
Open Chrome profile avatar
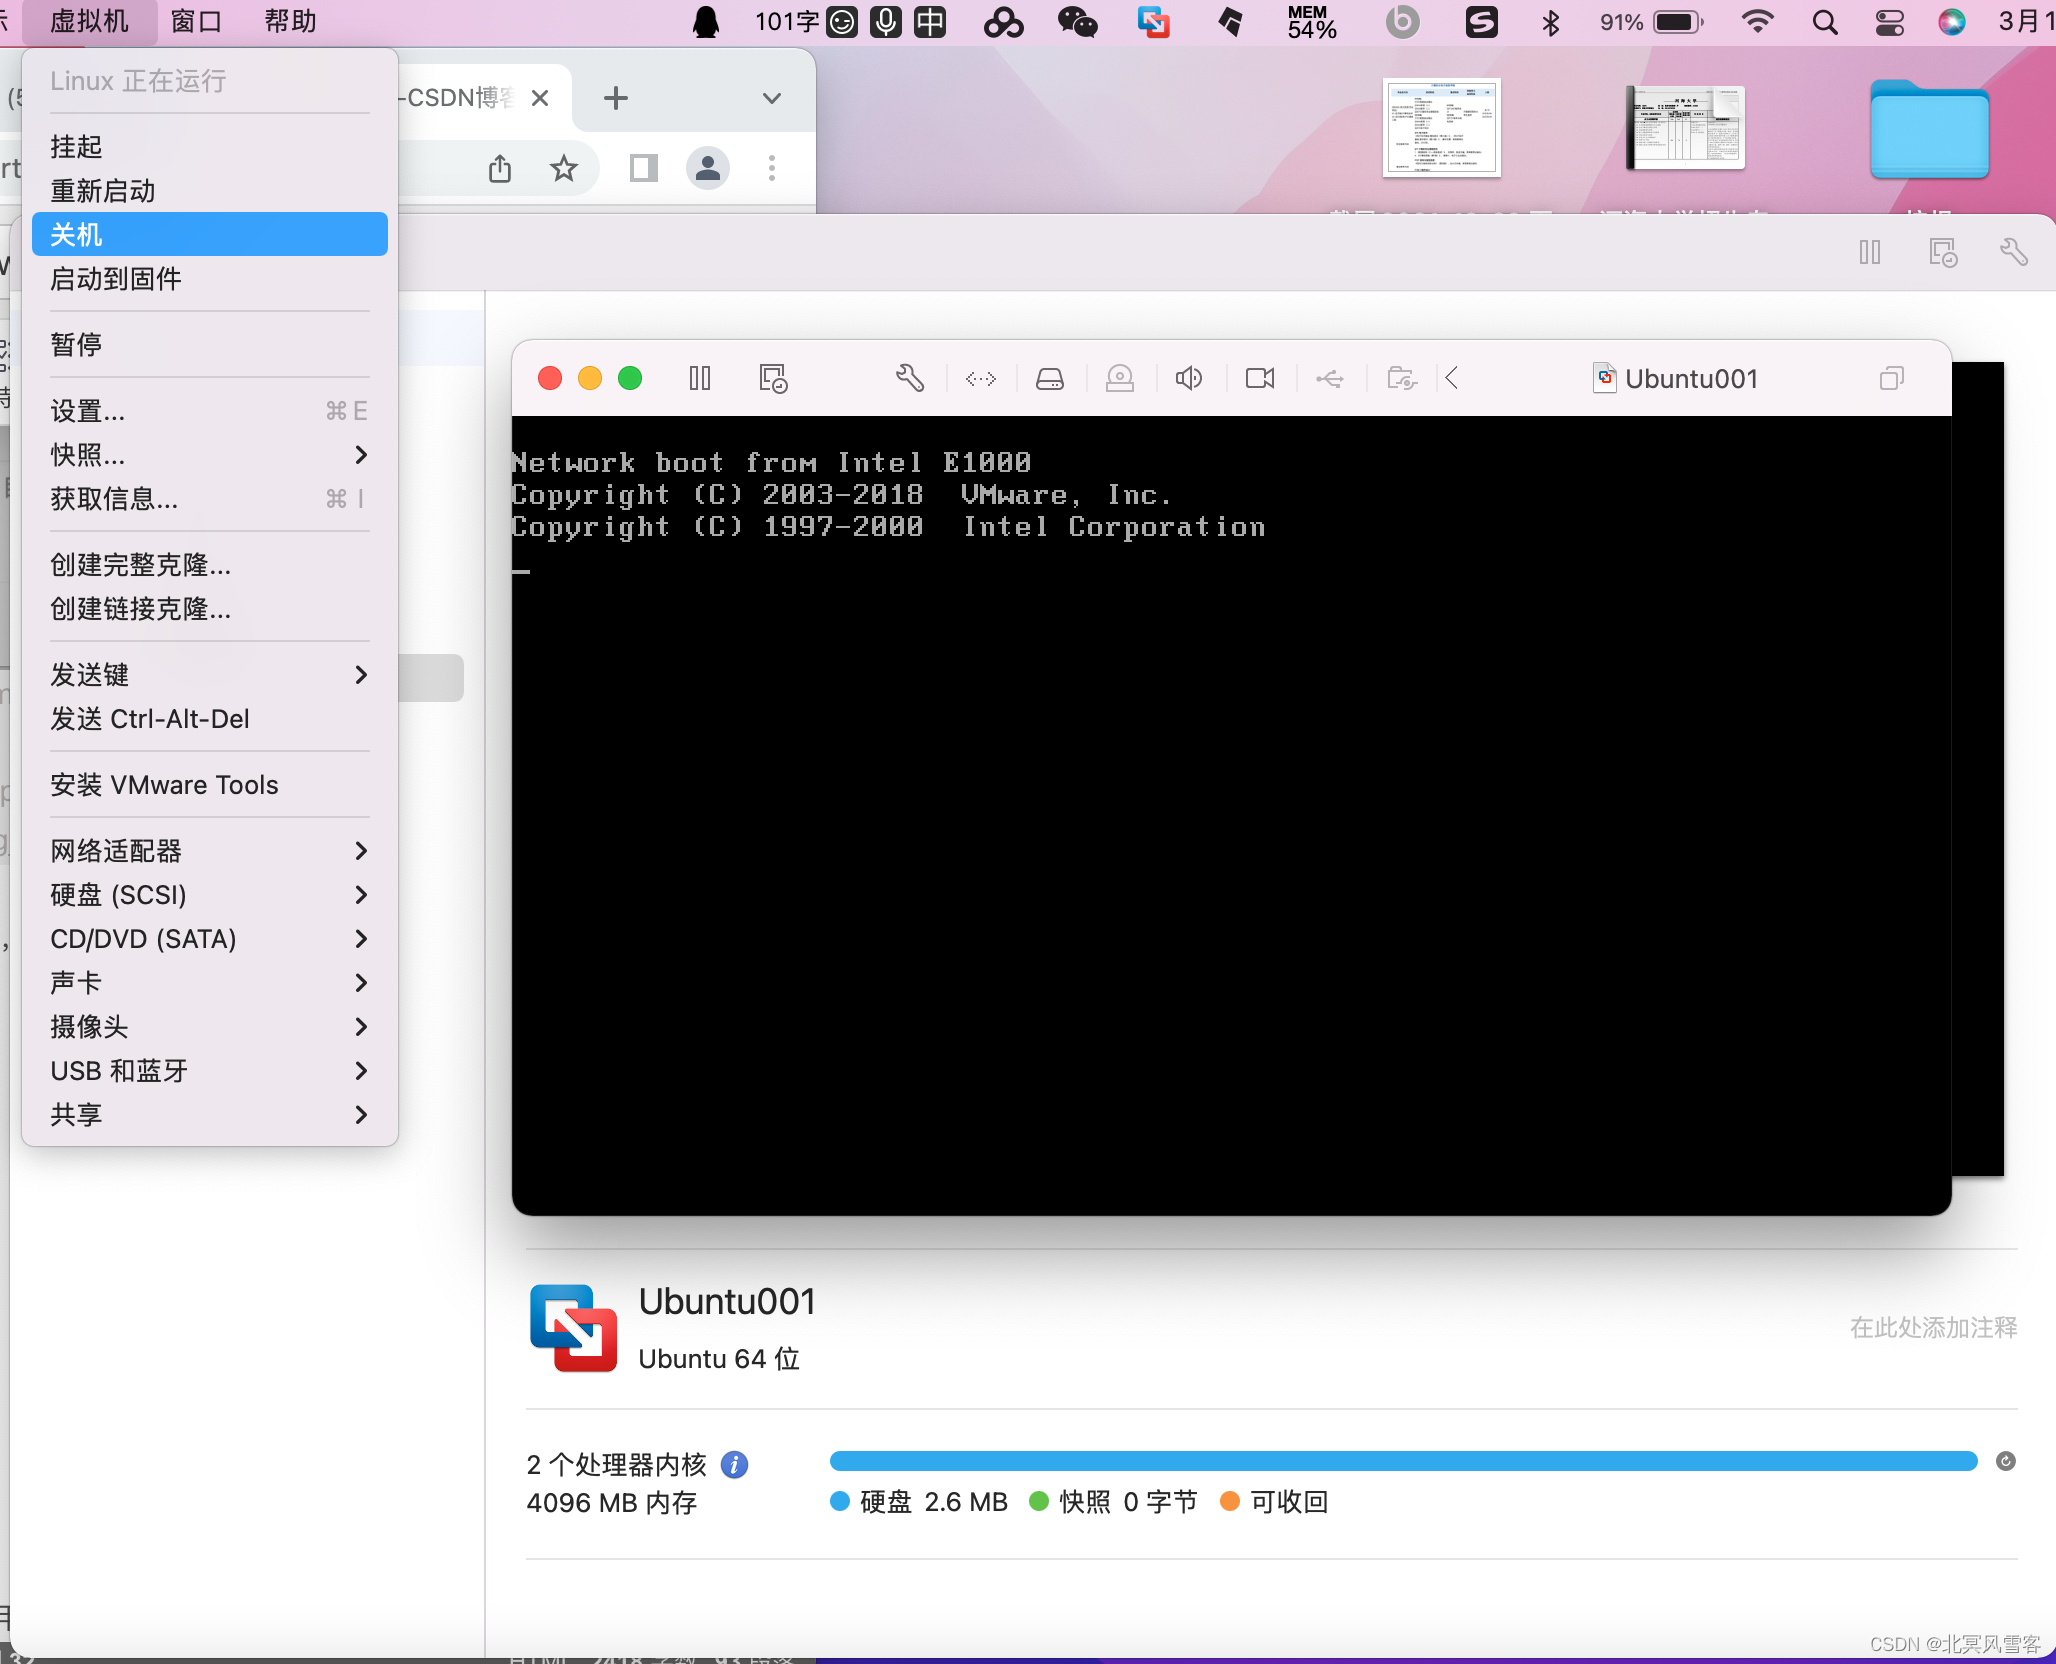[708, 168]
